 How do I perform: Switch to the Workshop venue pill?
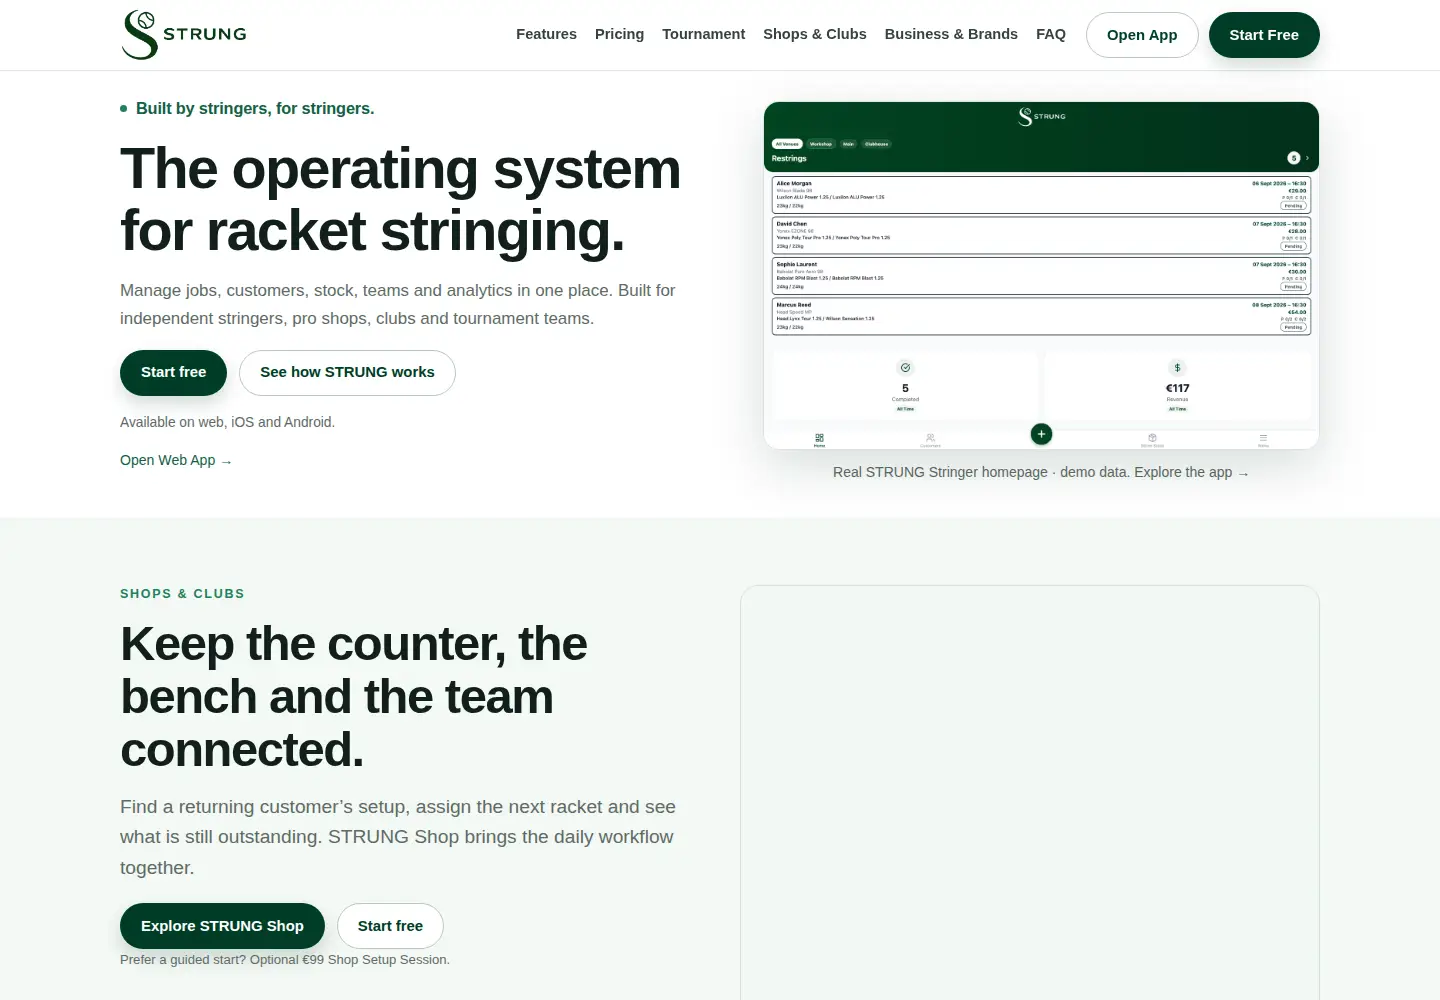pyautogui.click(x=821, y=144)
